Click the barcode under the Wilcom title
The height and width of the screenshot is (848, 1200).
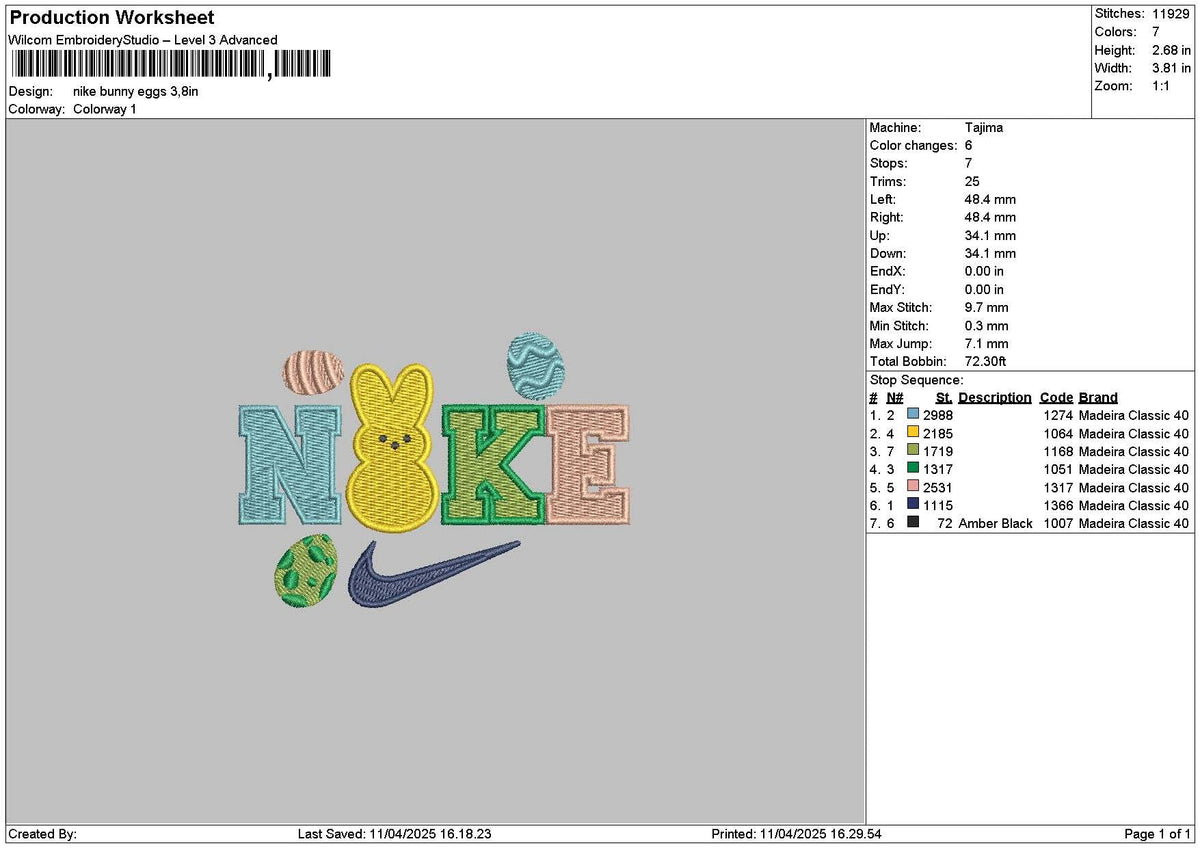(x=170, y=65)
